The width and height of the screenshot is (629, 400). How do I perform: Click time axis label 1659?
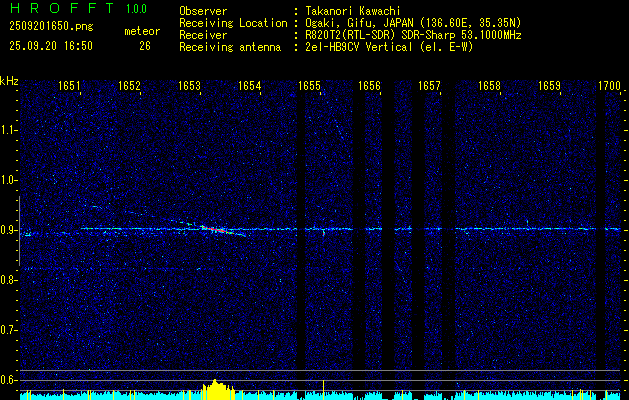tap(549, 86)
